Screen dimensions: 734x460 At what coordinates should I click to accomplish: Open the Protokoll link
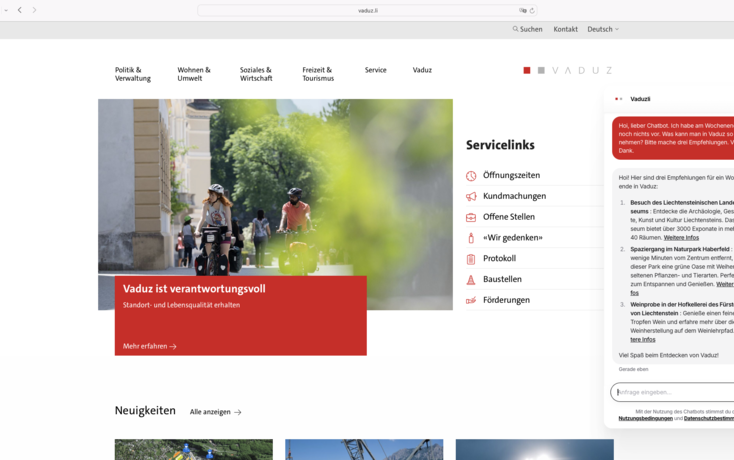point(499,258)
